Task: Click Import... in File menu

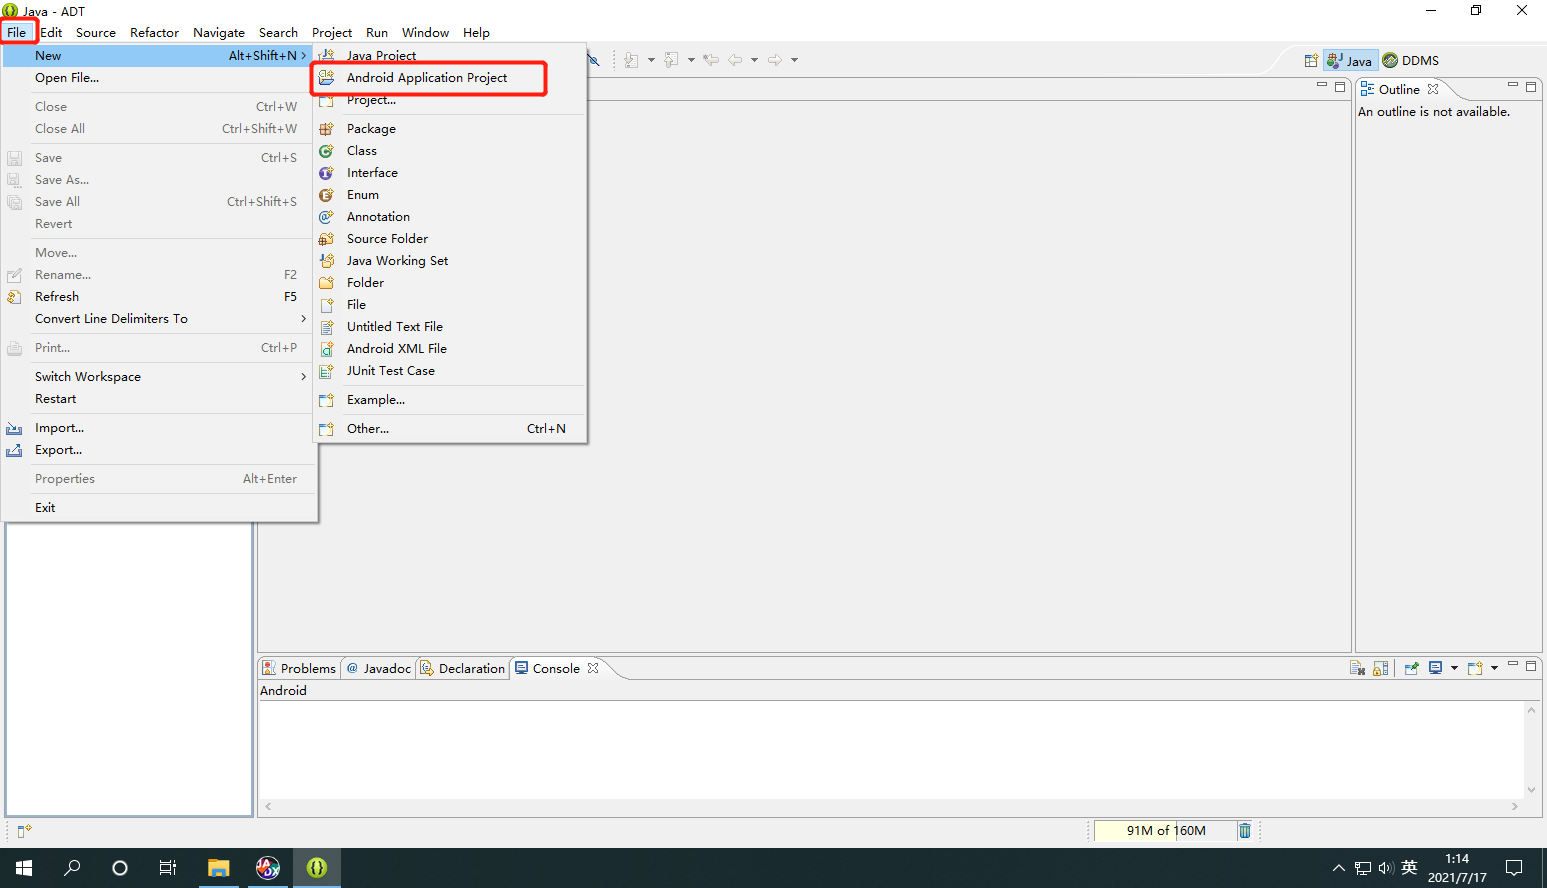Action: pos(159,428)
